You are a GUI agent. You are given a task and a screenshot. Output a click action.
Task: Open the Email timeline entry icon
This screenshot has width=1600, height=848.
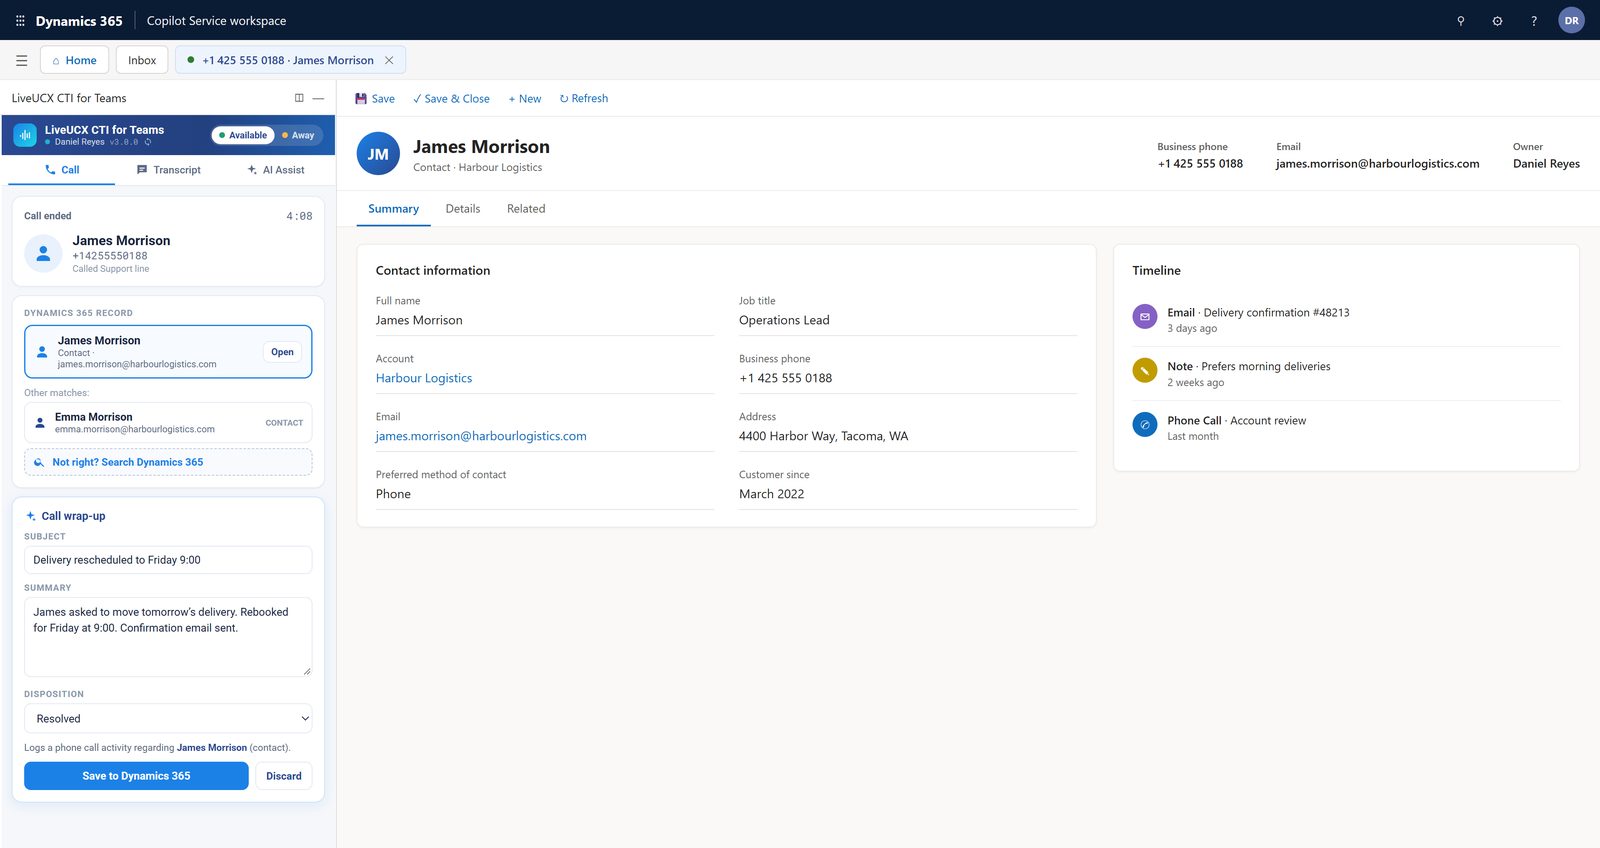(1145, 316)
